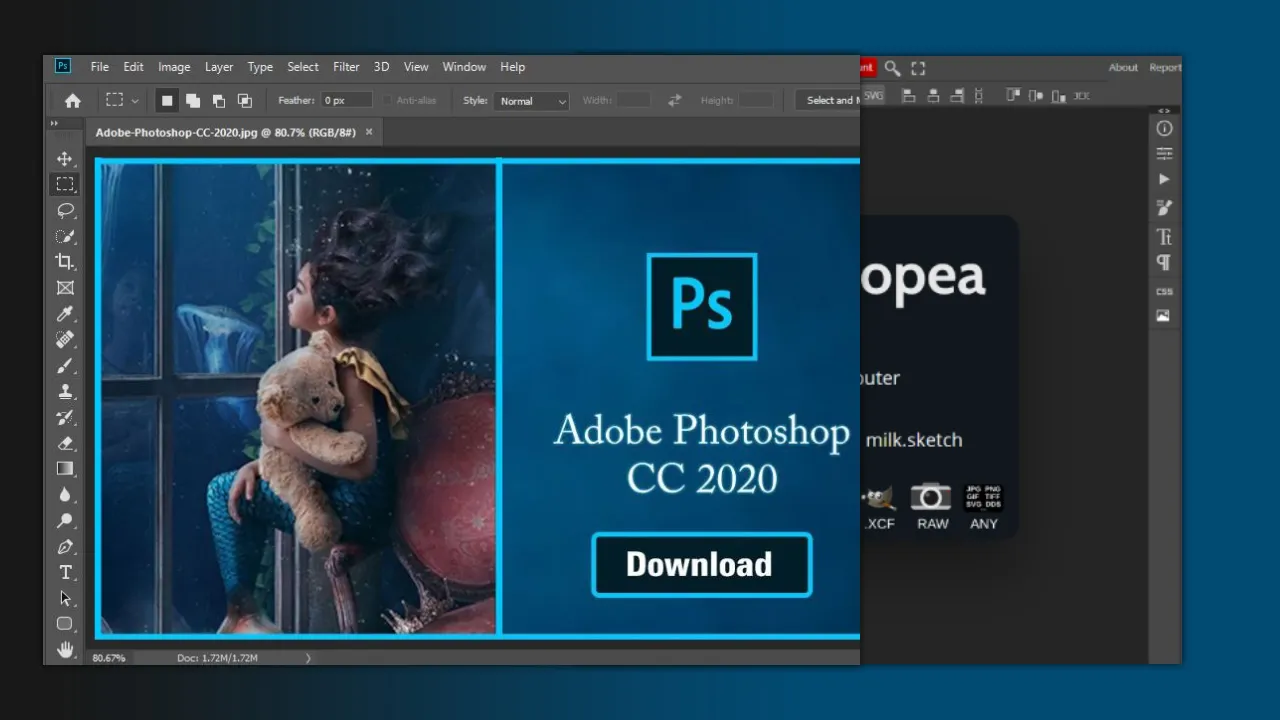Select the Lasso tool
The image size is (1280, 720).
click(x=65, y=210)
